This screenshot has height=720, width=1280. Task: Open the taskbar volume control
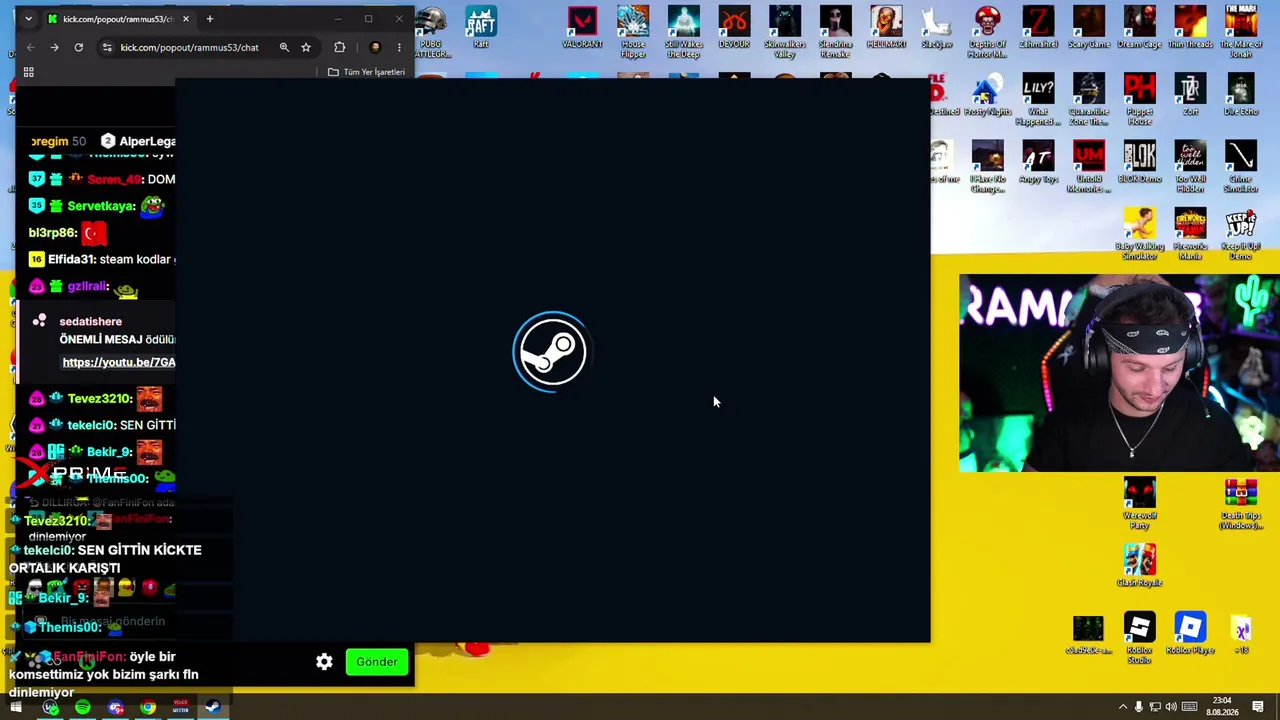pos(1171,707)
